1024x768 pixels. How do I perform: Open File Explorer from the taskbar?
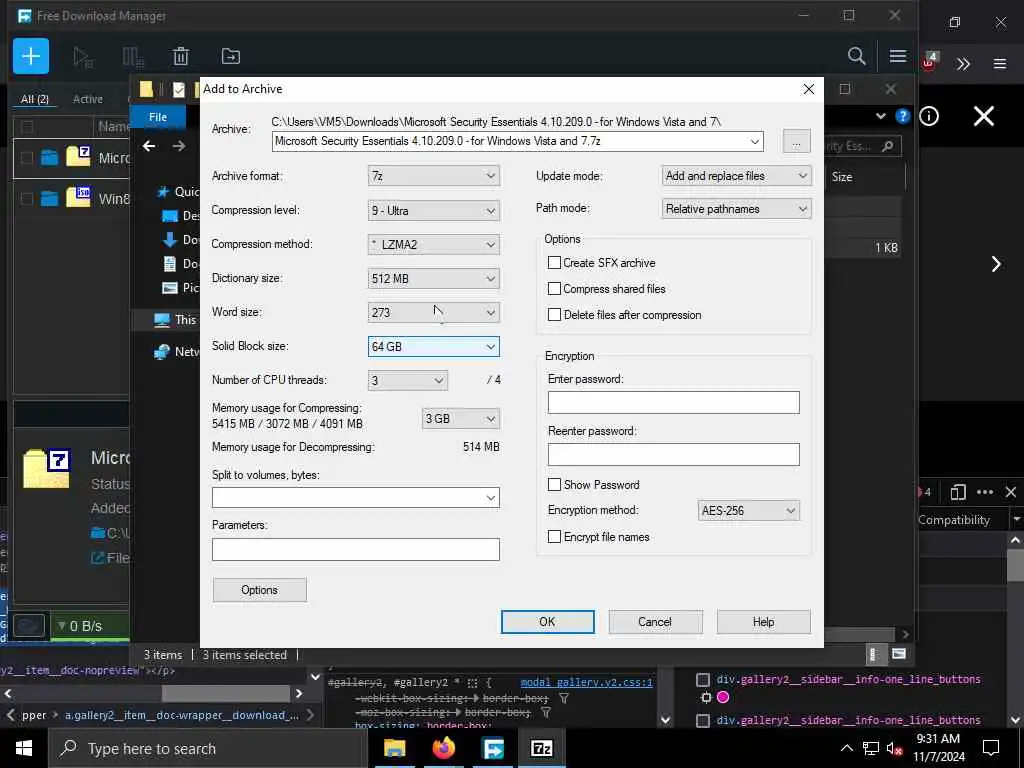coord(394,748)
